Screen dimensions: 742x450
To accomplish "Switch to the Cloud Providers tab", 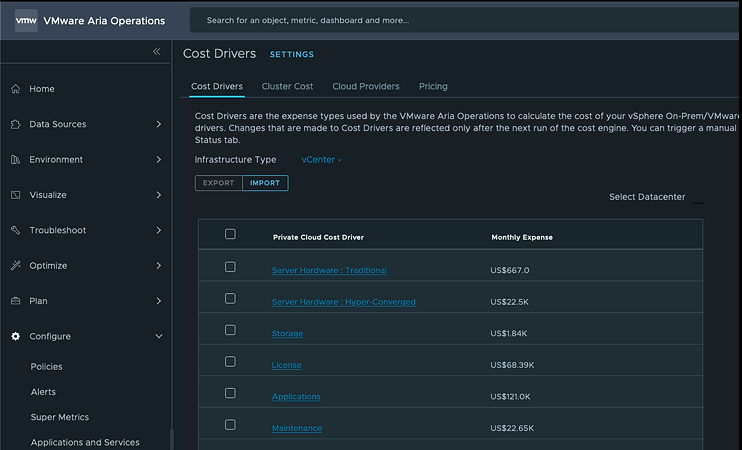I will point(366,87).
